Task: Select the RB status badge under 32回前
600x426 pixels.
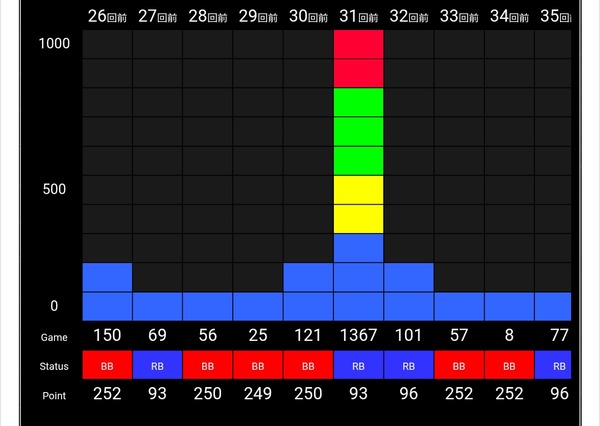Action: [408, 365]
